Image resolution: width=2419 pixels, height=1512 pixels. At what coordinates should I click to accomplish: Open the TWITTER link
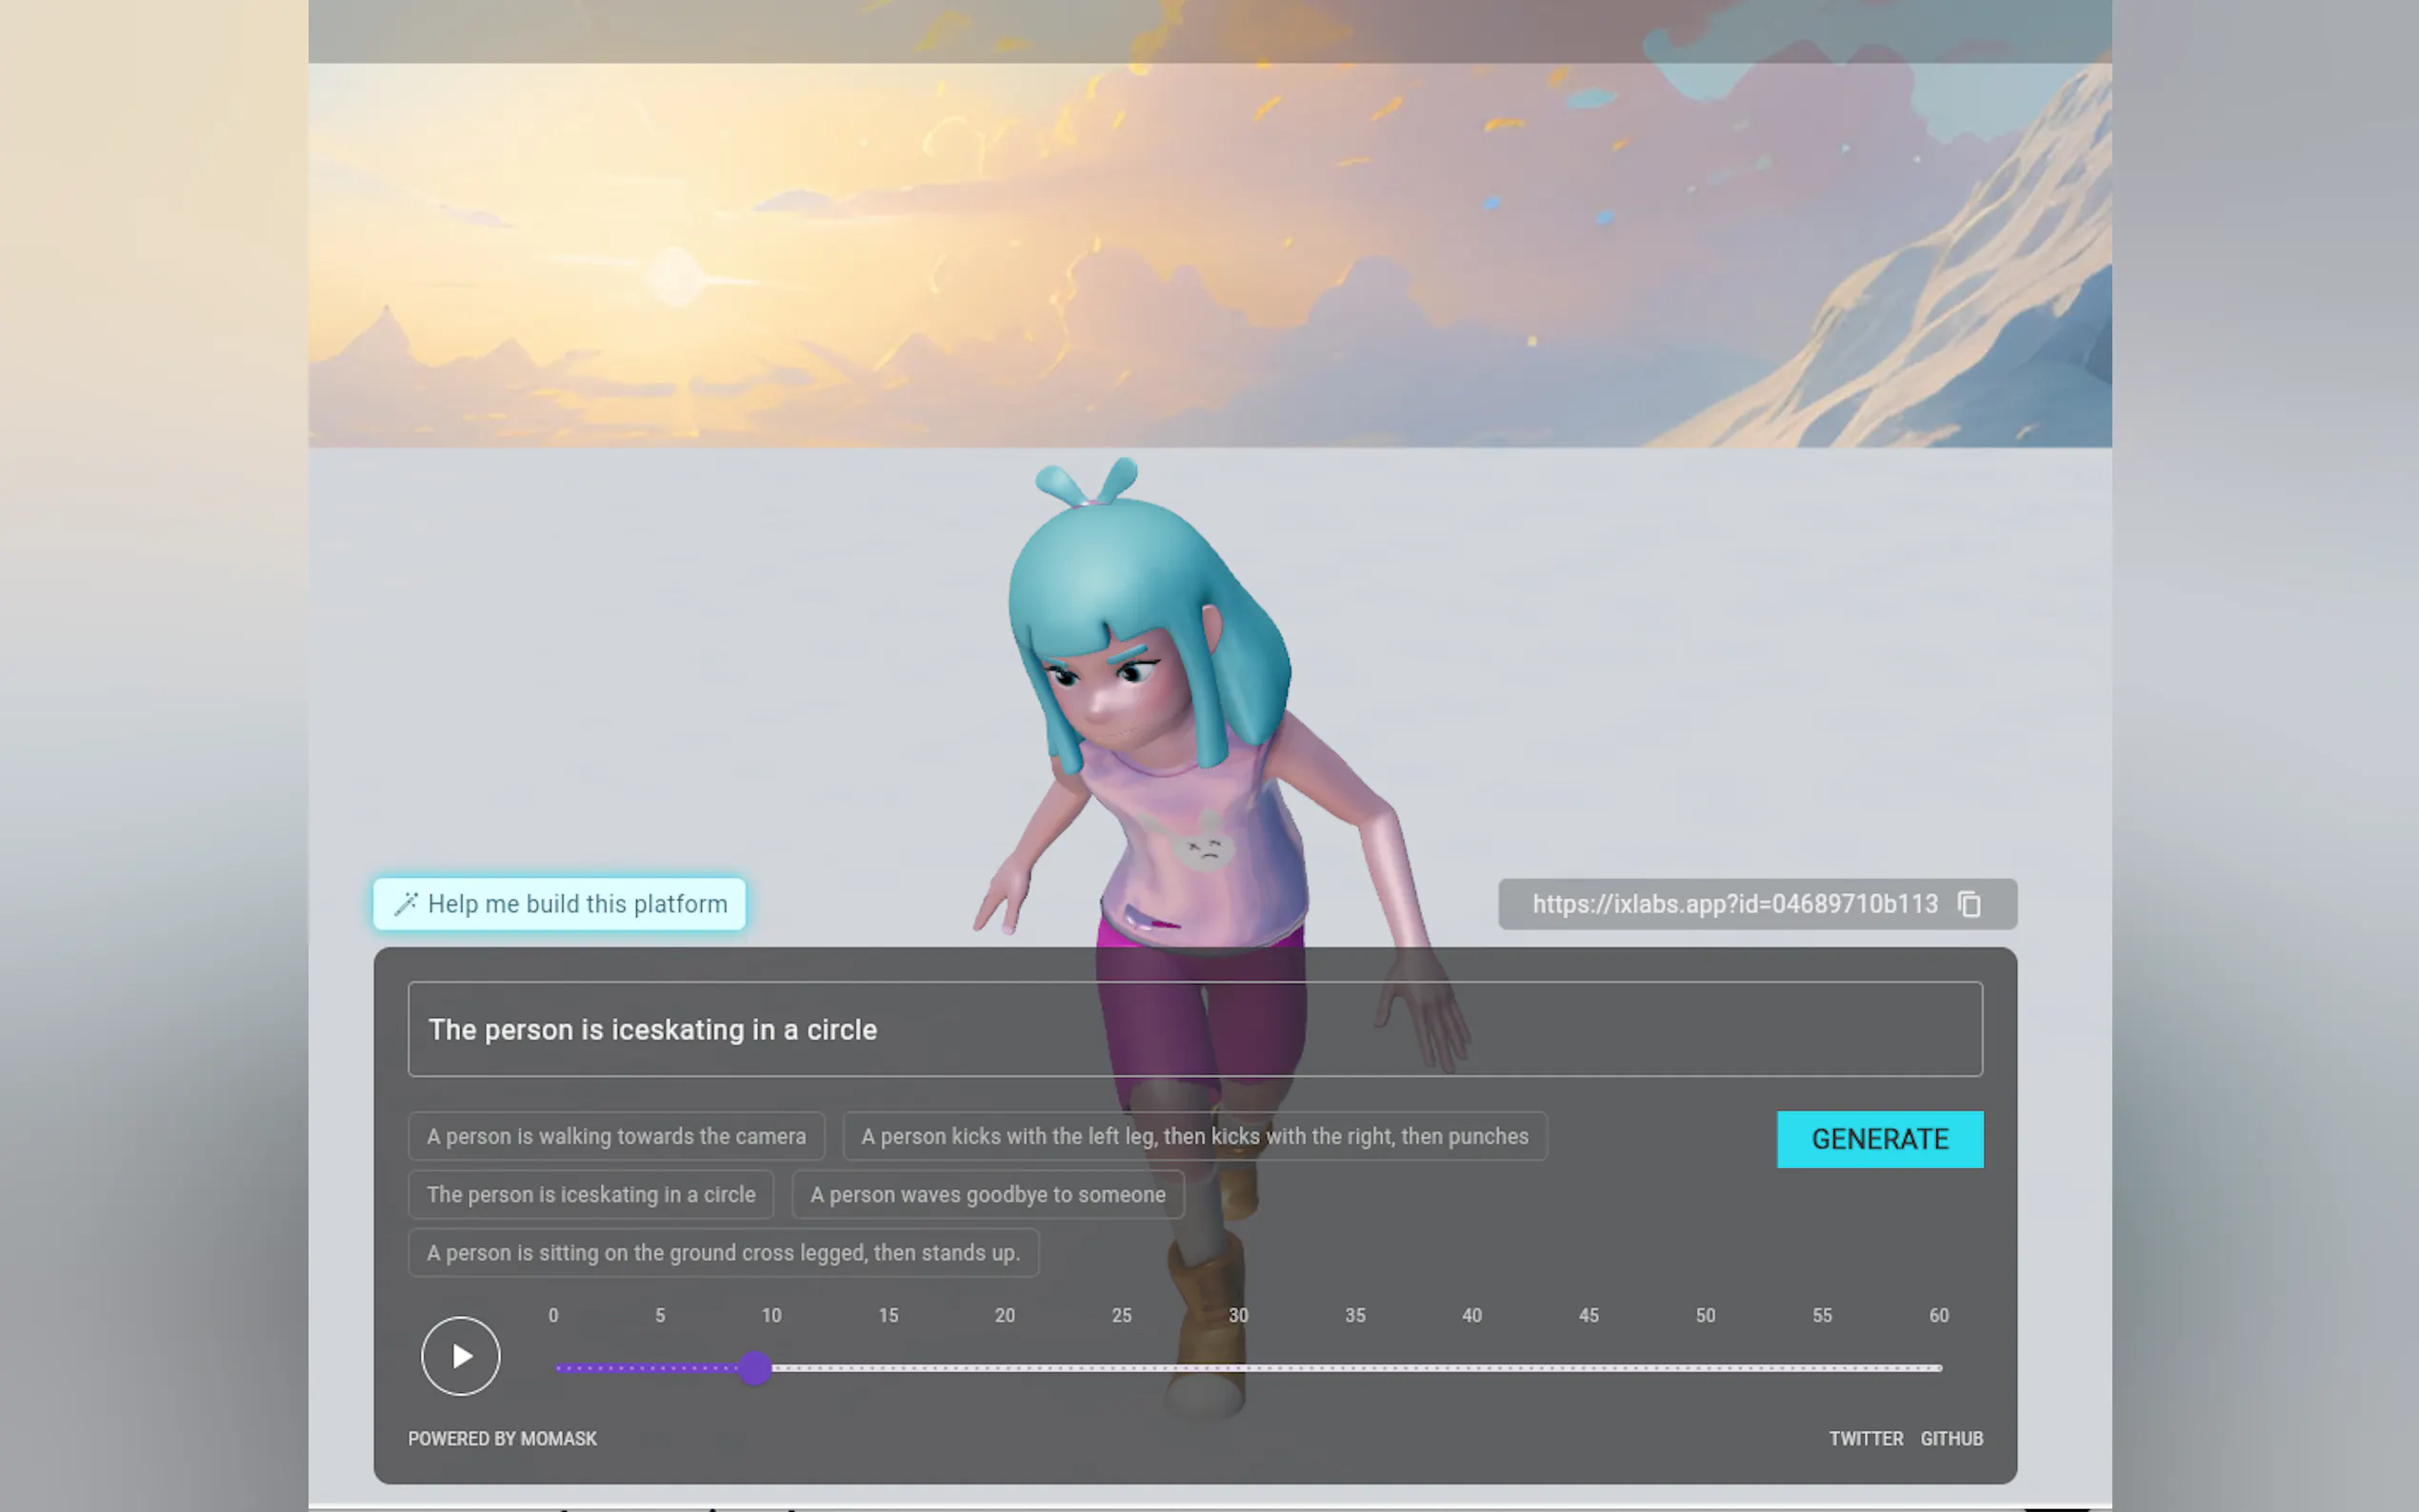1865,1438
